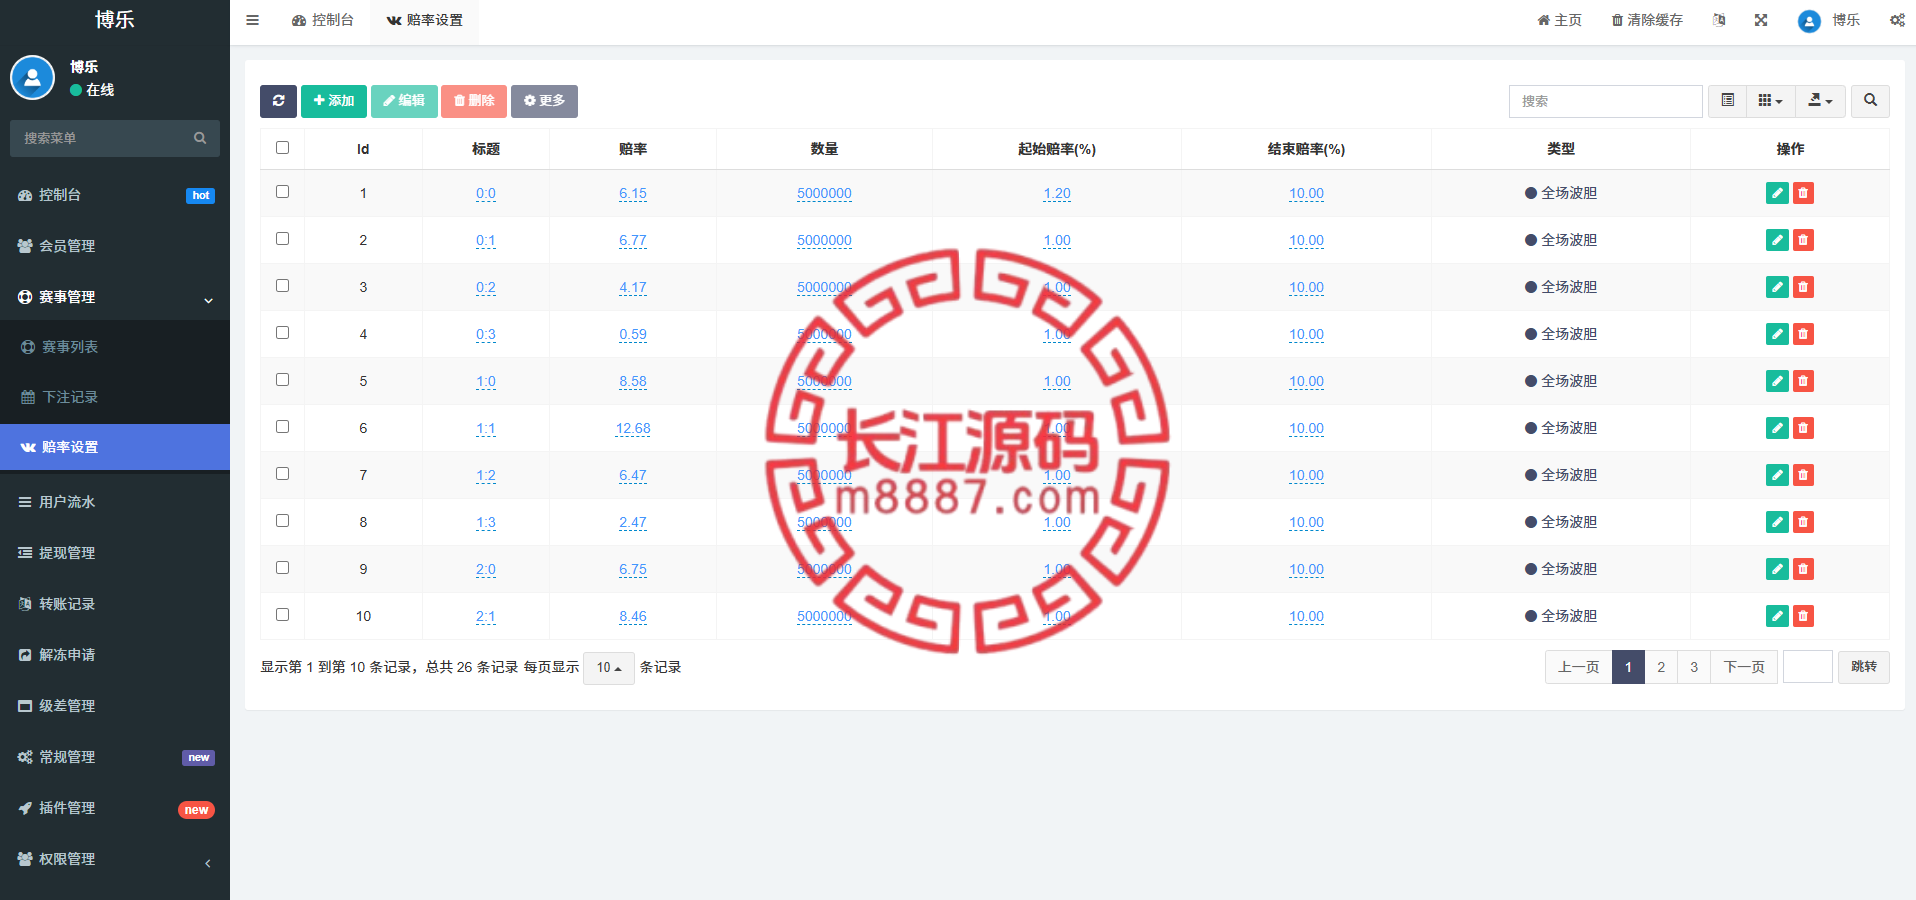Click the large profile avatar in sidebar
1916x900 pixels.
tap(32, 78)
